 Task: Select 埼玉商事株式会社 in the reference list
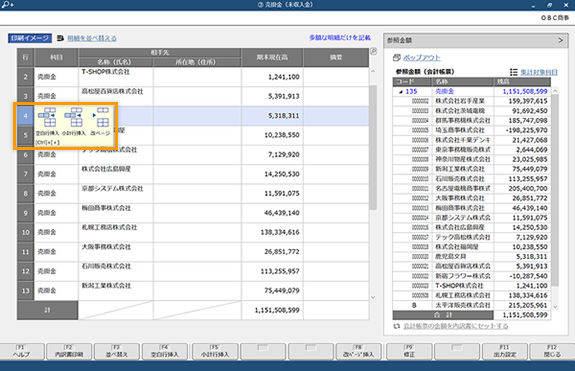click(460, 130)
